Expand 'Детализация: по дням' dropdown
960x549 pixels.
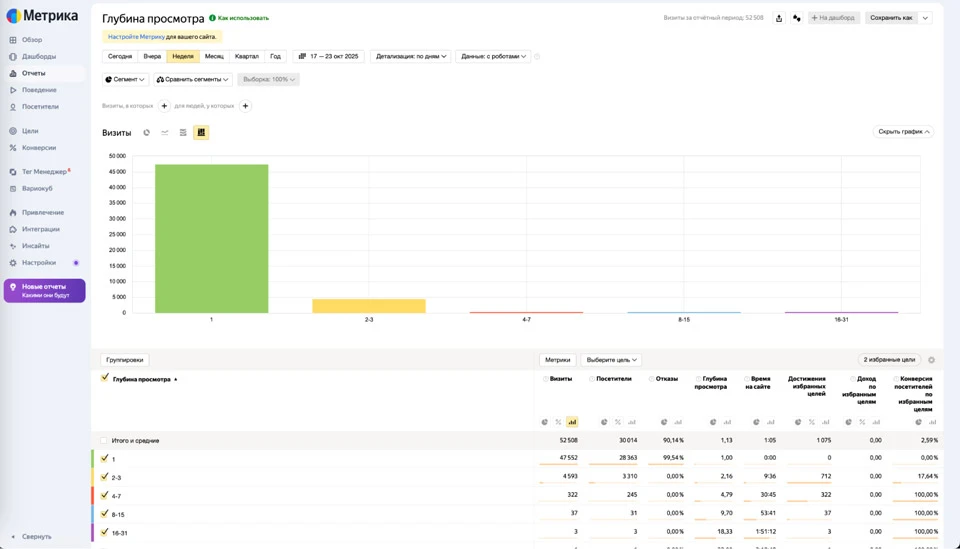click(410, 56)
